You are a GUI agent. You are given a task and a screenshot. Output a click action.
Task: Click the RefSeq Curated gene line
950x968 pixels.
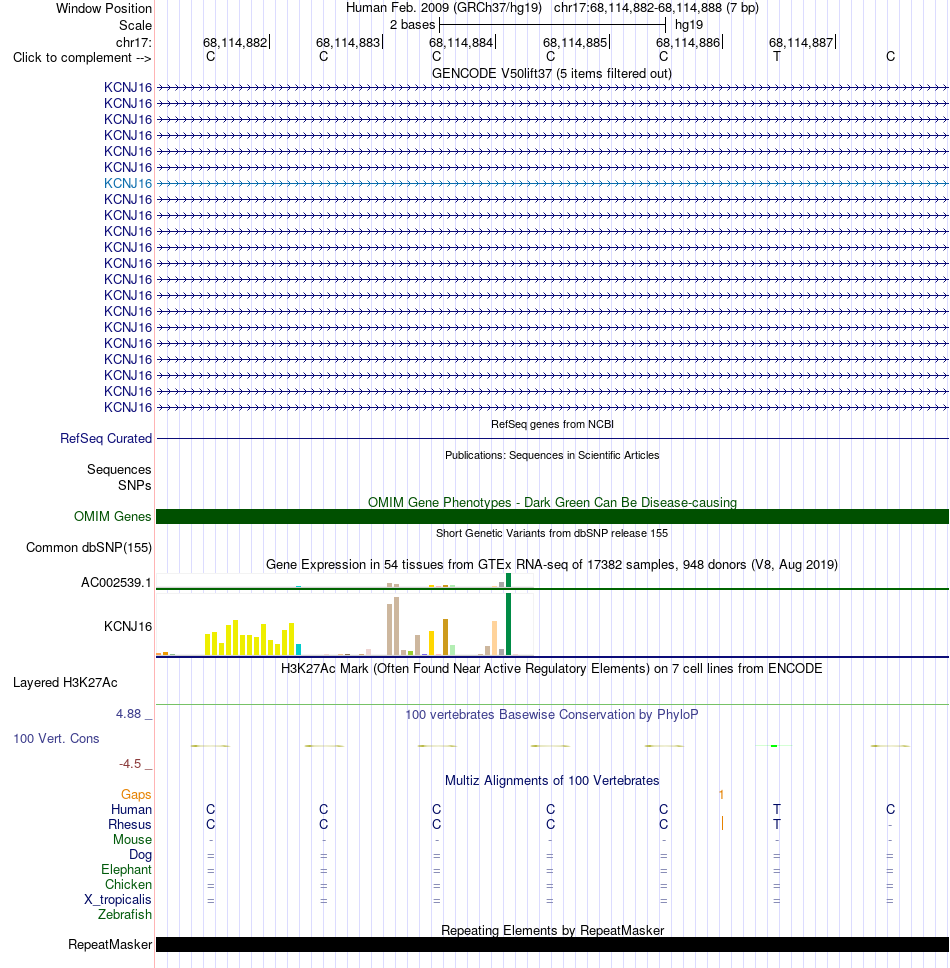[552, 438]
